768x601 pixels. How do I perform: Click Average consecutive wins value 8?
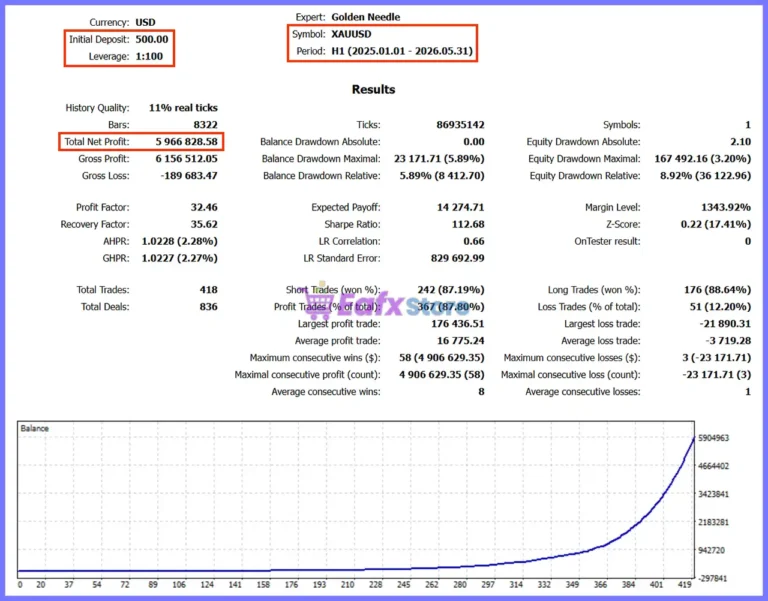[481, 392]
